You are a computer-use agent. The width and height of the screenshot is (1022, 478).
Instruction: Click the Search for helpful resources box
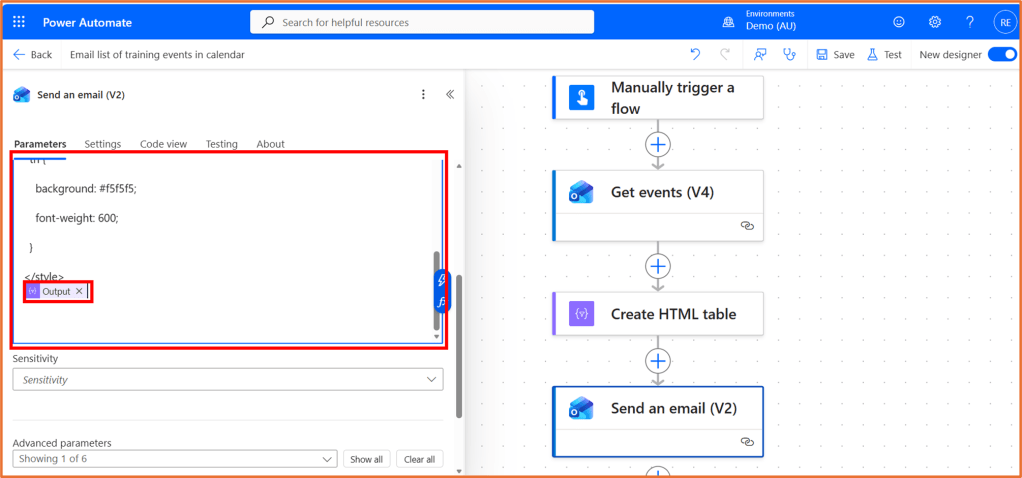click(x=422, y=22)
